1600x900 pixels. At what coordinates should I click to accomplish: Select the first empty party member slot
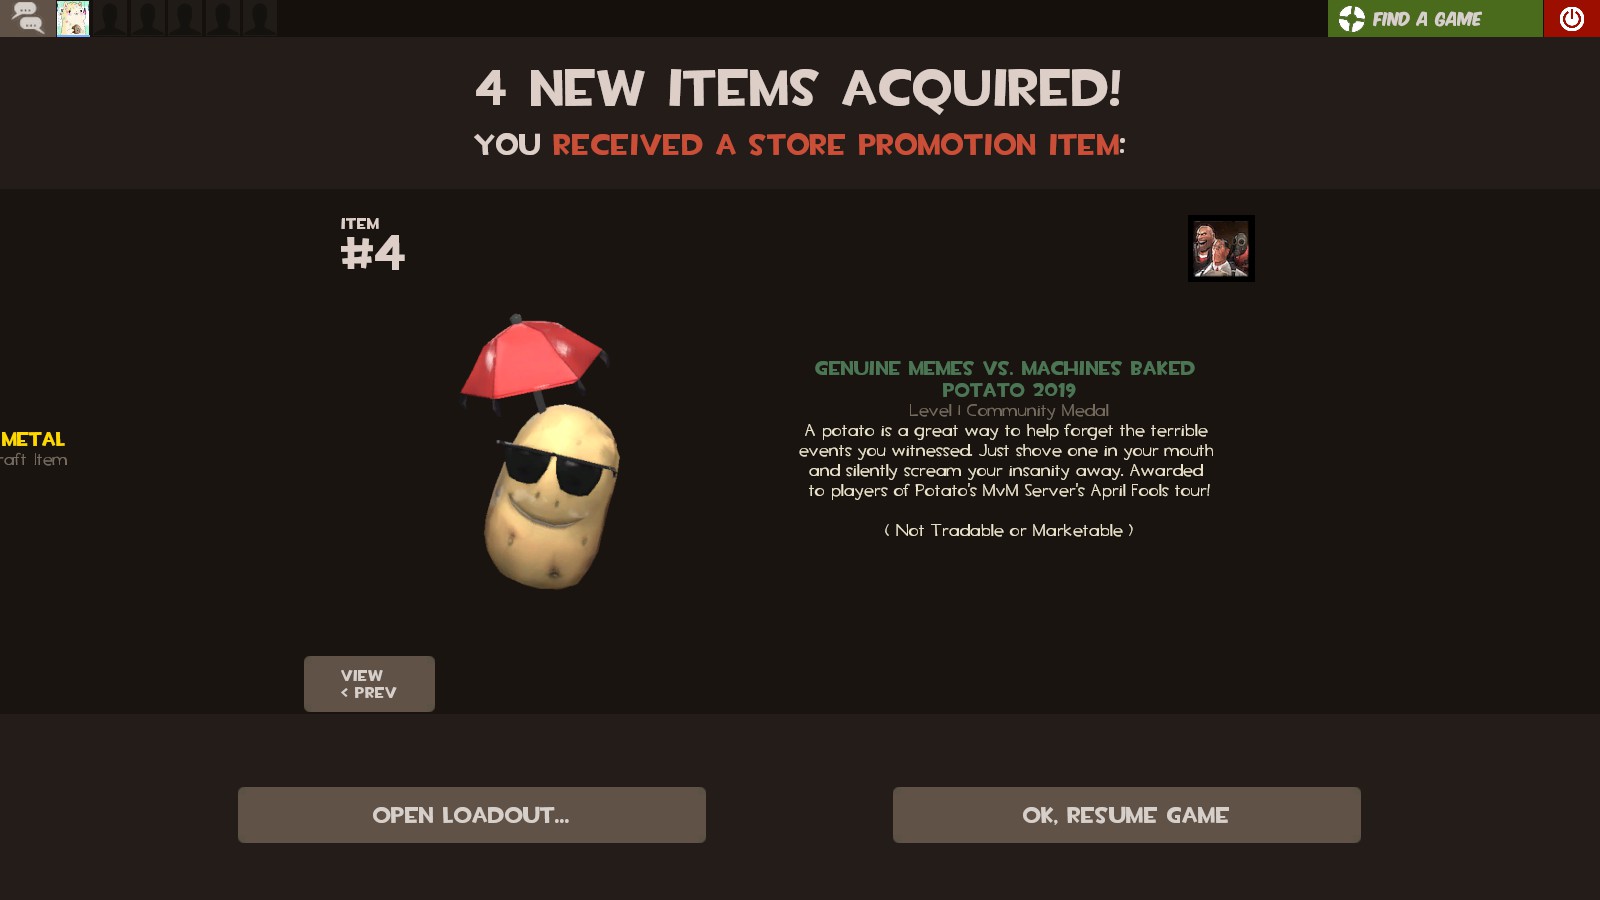click(x=110, y=18)
